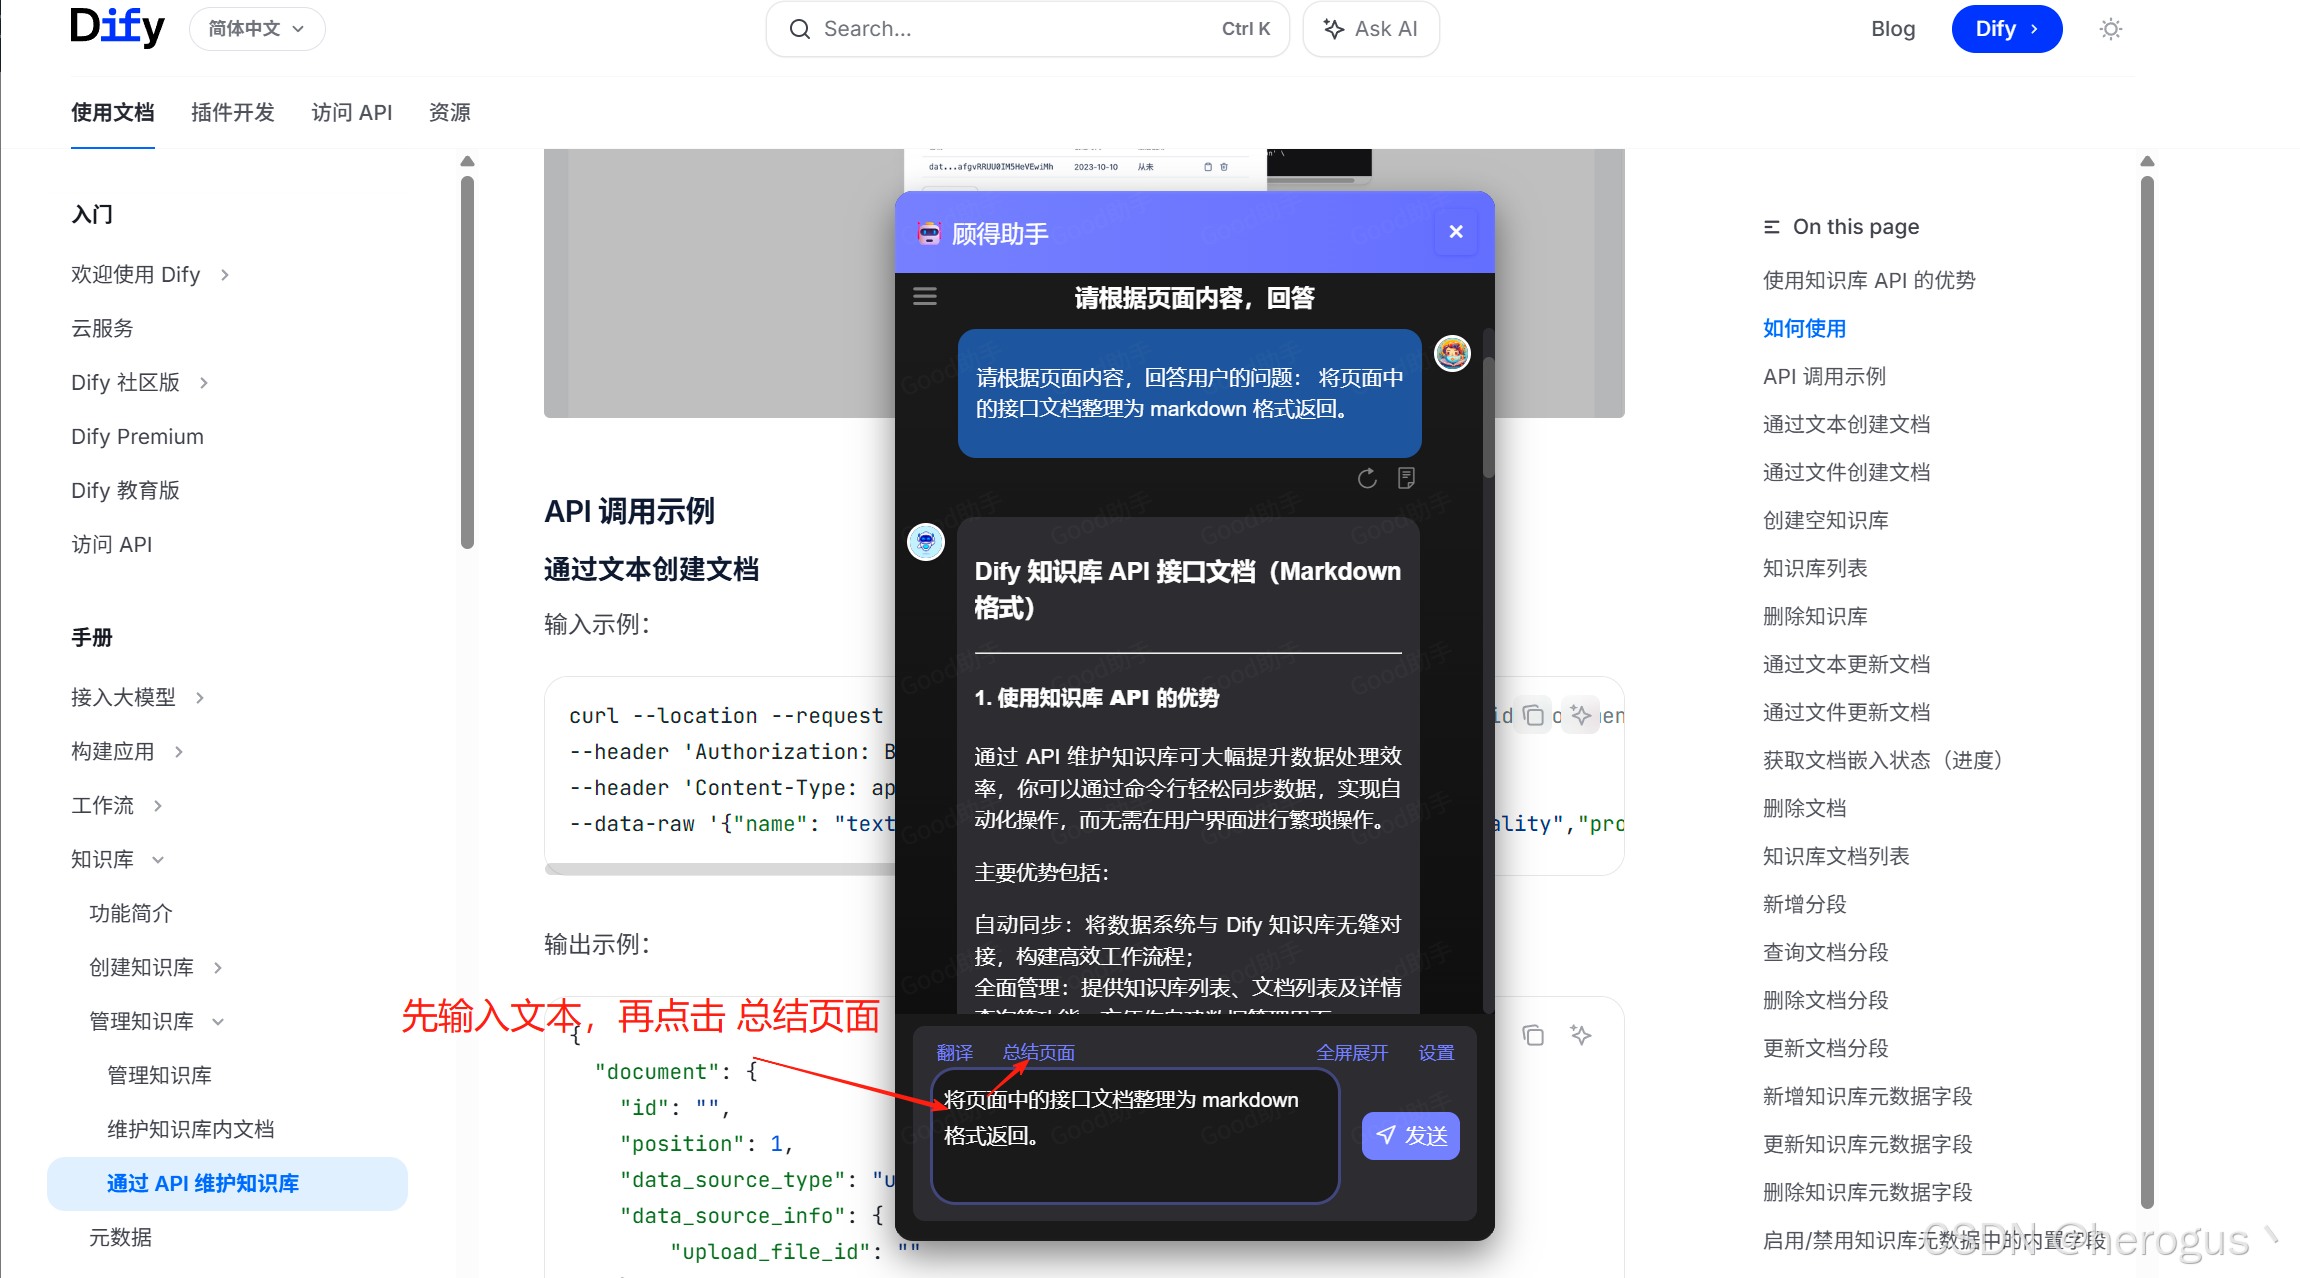Jump to API 调用示例 section
Screen dimensions: 2300x1278
1824,376
